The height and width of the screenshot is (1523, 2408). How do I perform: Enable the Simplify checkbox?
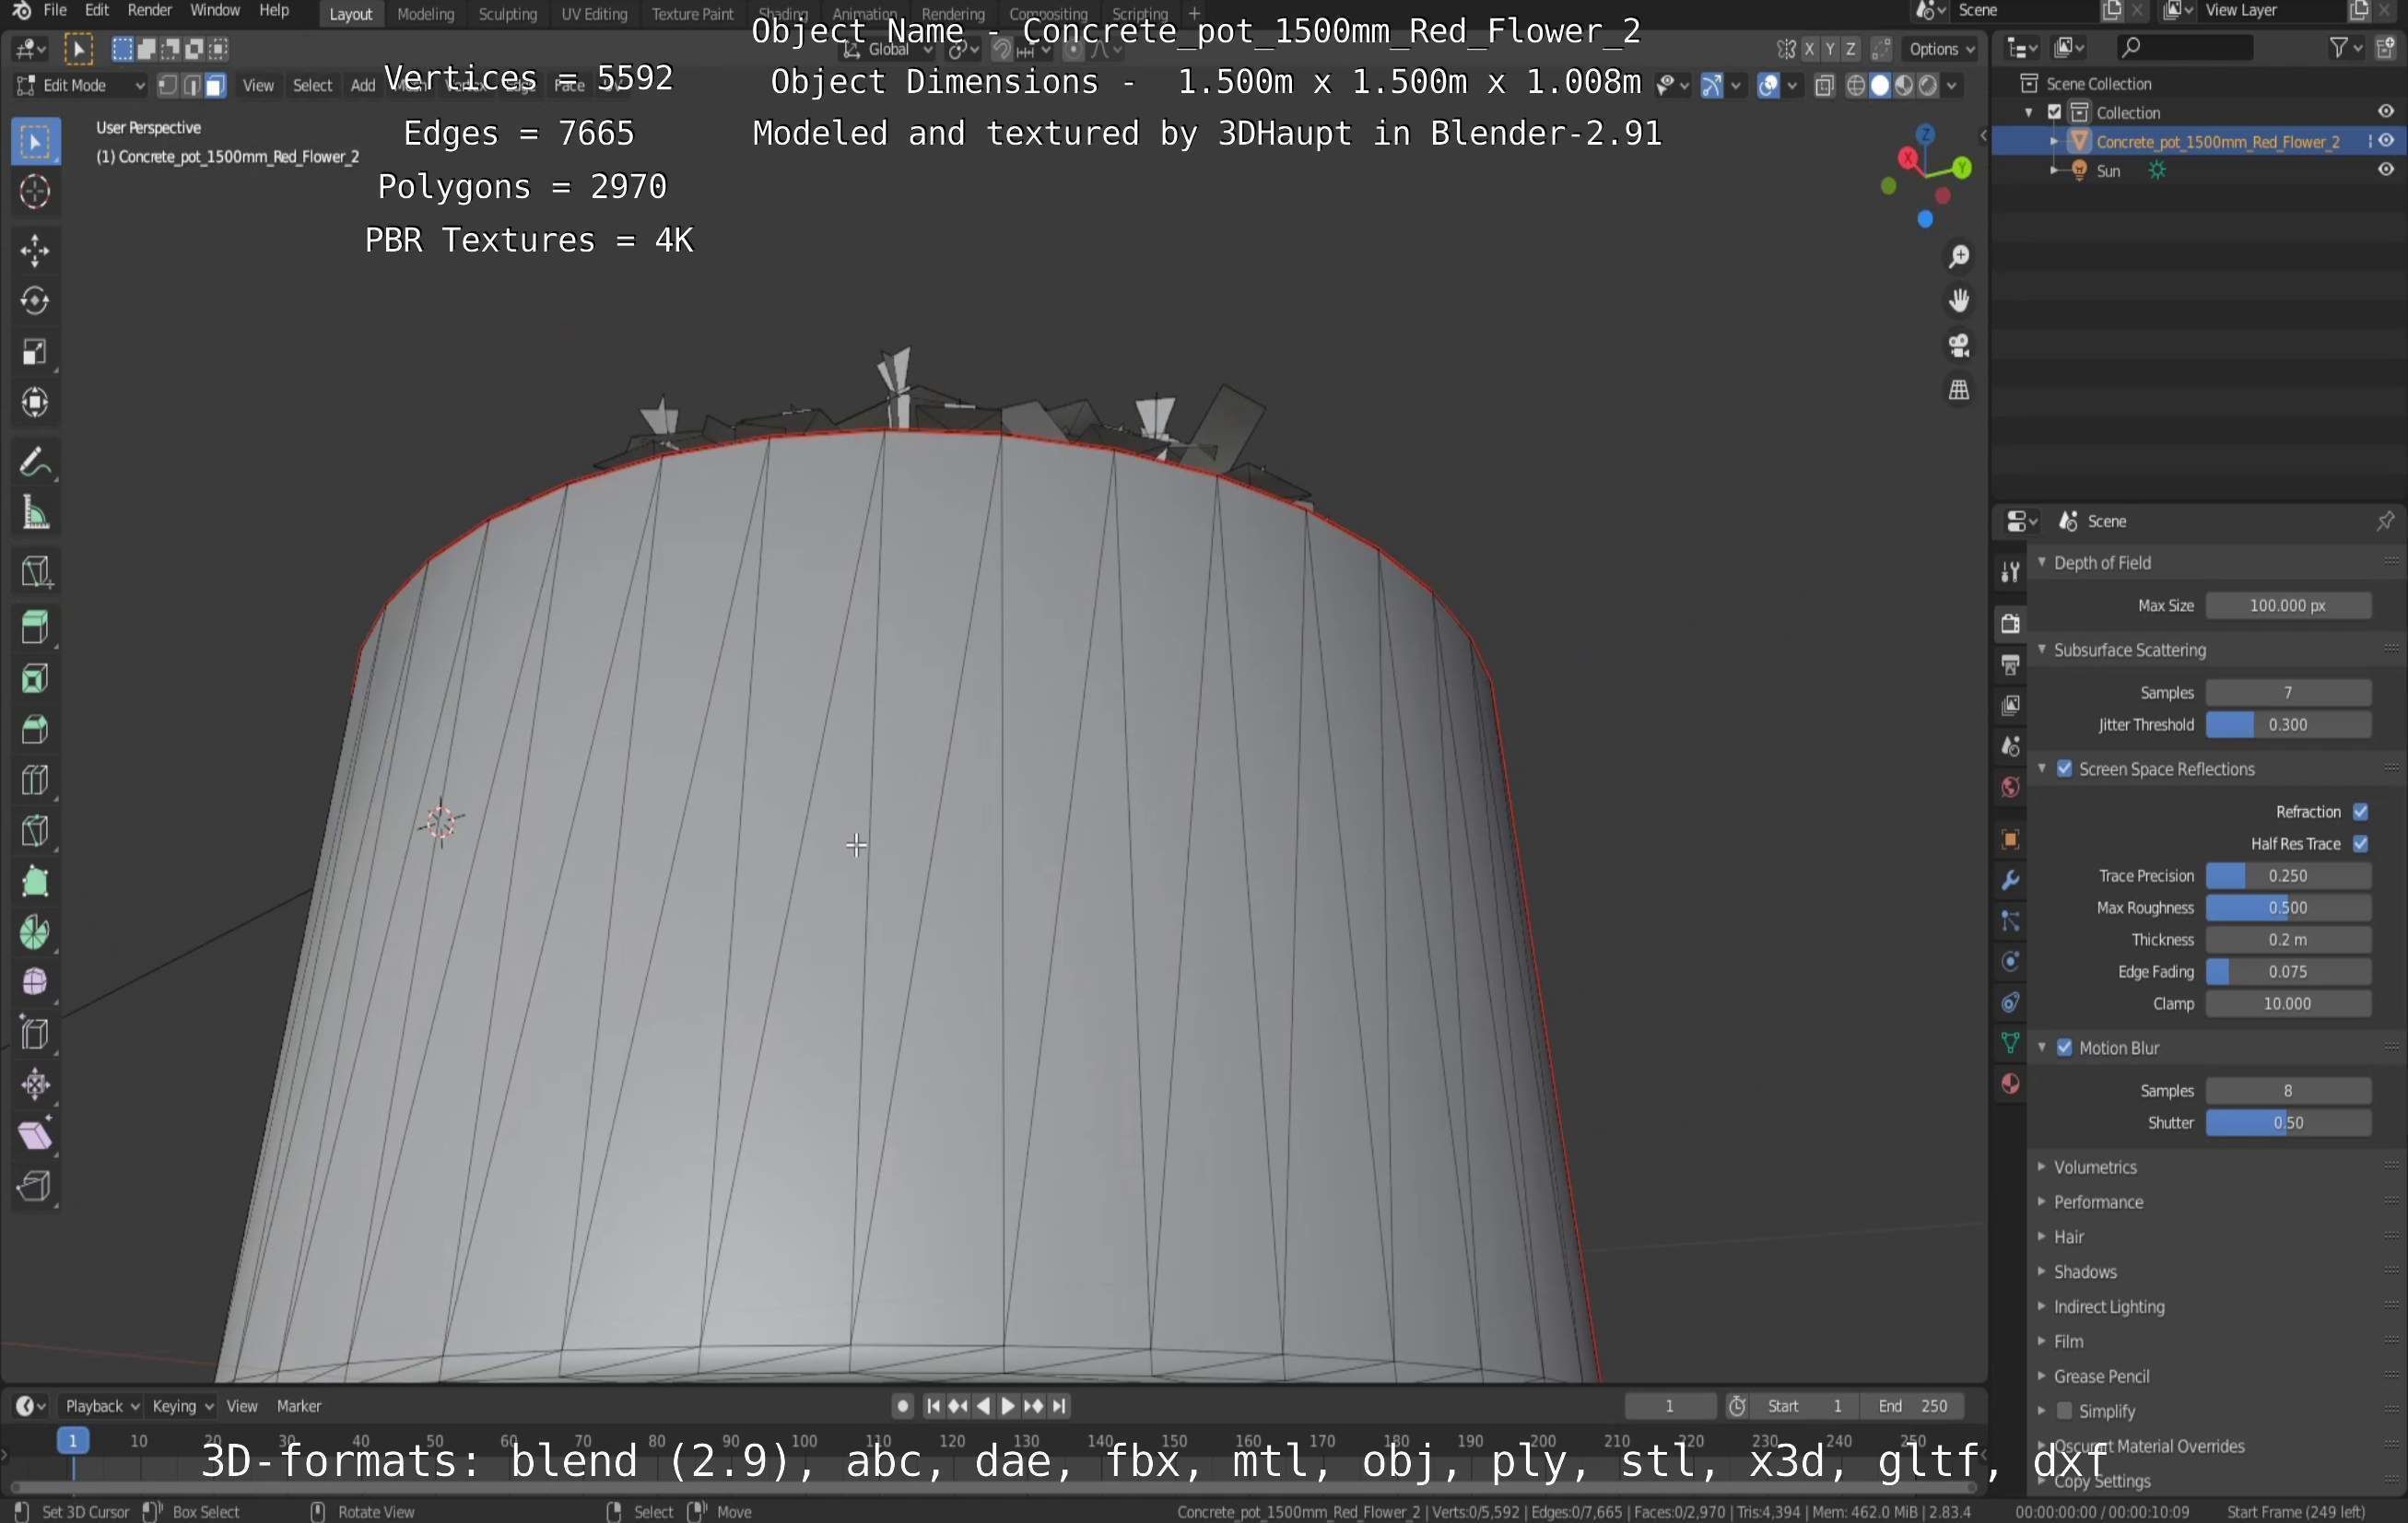[x=2065, y=1410]
